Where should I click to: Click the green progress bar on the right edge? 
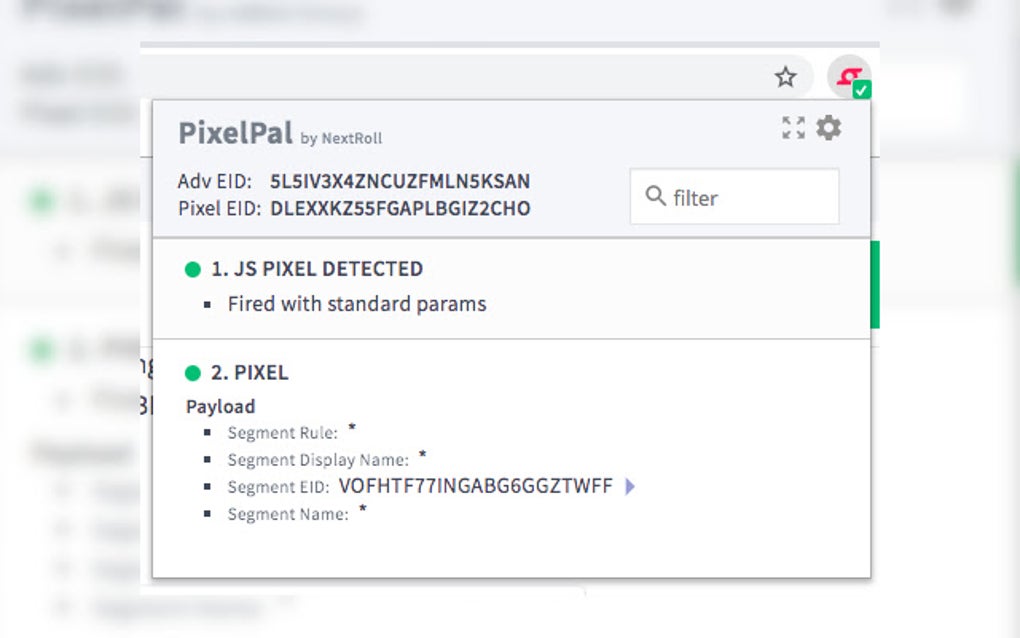click(x=876, y=285)
